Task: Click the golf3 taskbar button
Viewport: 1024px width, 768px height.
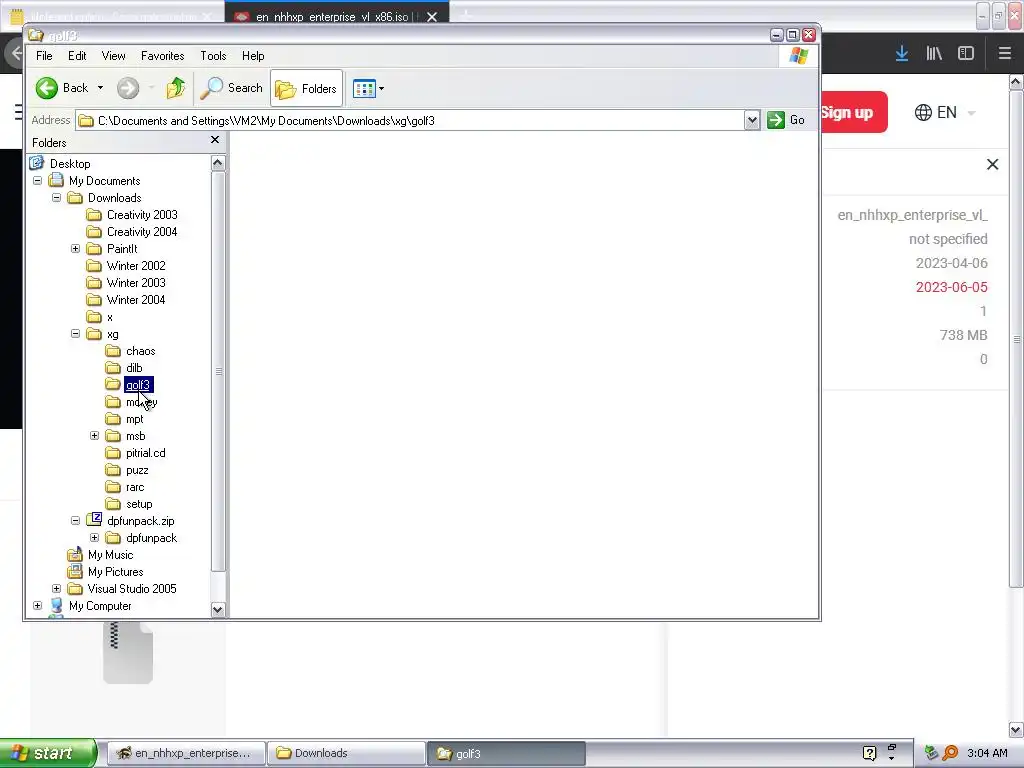Action: [506, 753]
